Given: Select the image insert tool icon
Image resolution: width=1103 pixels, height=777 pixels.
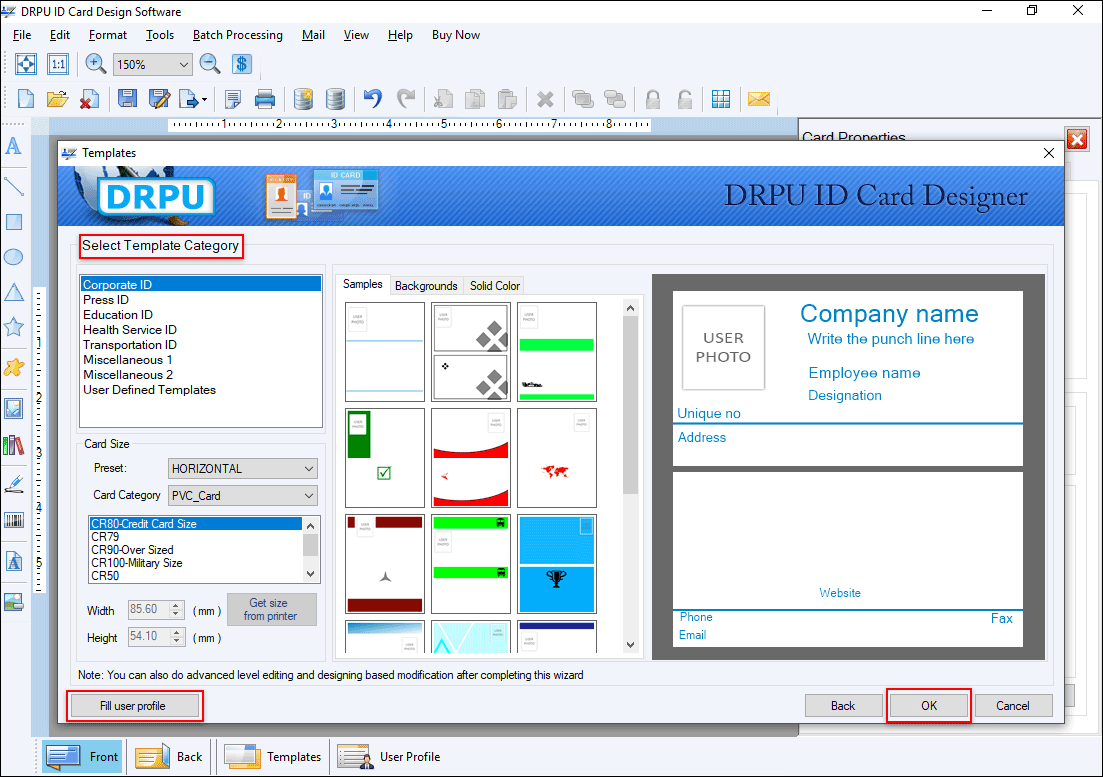Looking at the screenshot, I should click(14, 409).
